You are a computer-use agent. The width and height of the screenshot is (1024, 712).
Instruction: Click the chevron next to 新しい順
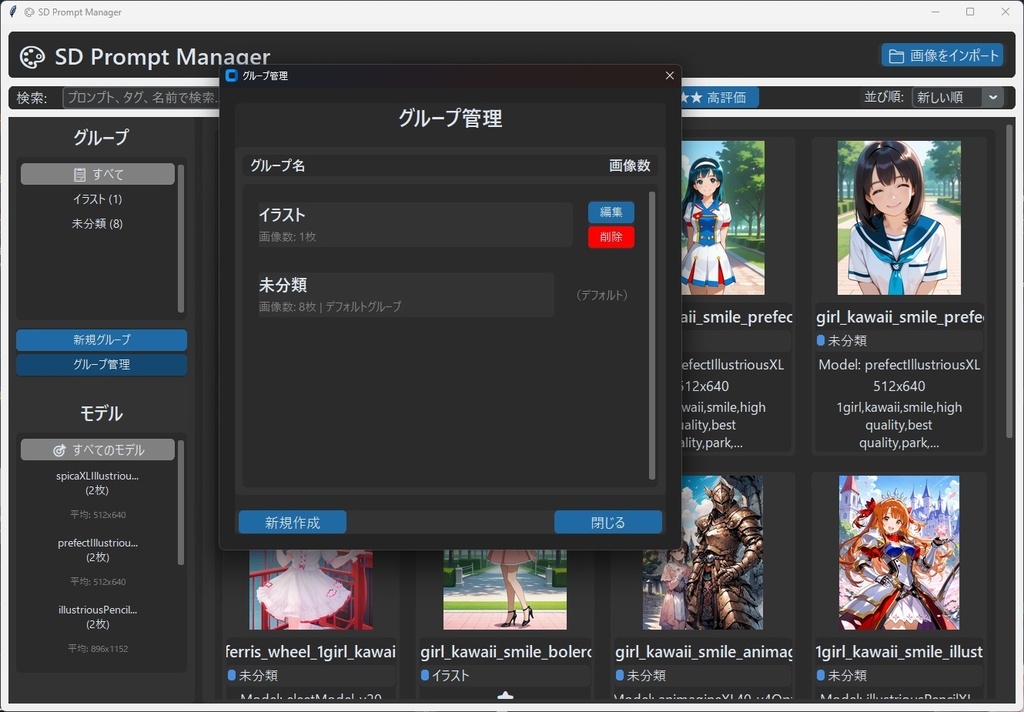(993, 97)
